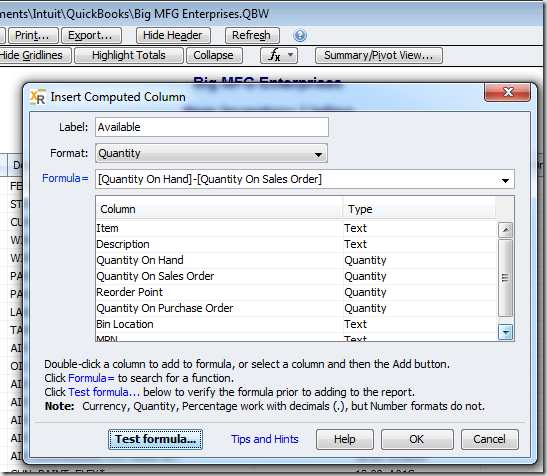Viewport: 547px width, 476px height.
Task: Select the Reorder Point row
Action: (296, 292)
